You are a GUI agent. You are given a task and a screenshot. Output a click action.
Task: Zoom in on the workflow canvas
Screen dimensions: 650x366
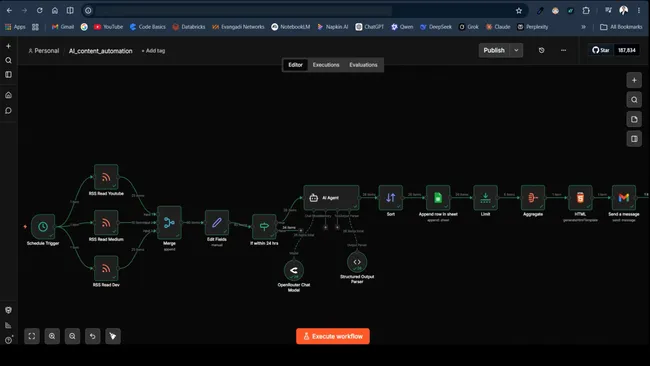pyautogui.click(x=52, y=336)
